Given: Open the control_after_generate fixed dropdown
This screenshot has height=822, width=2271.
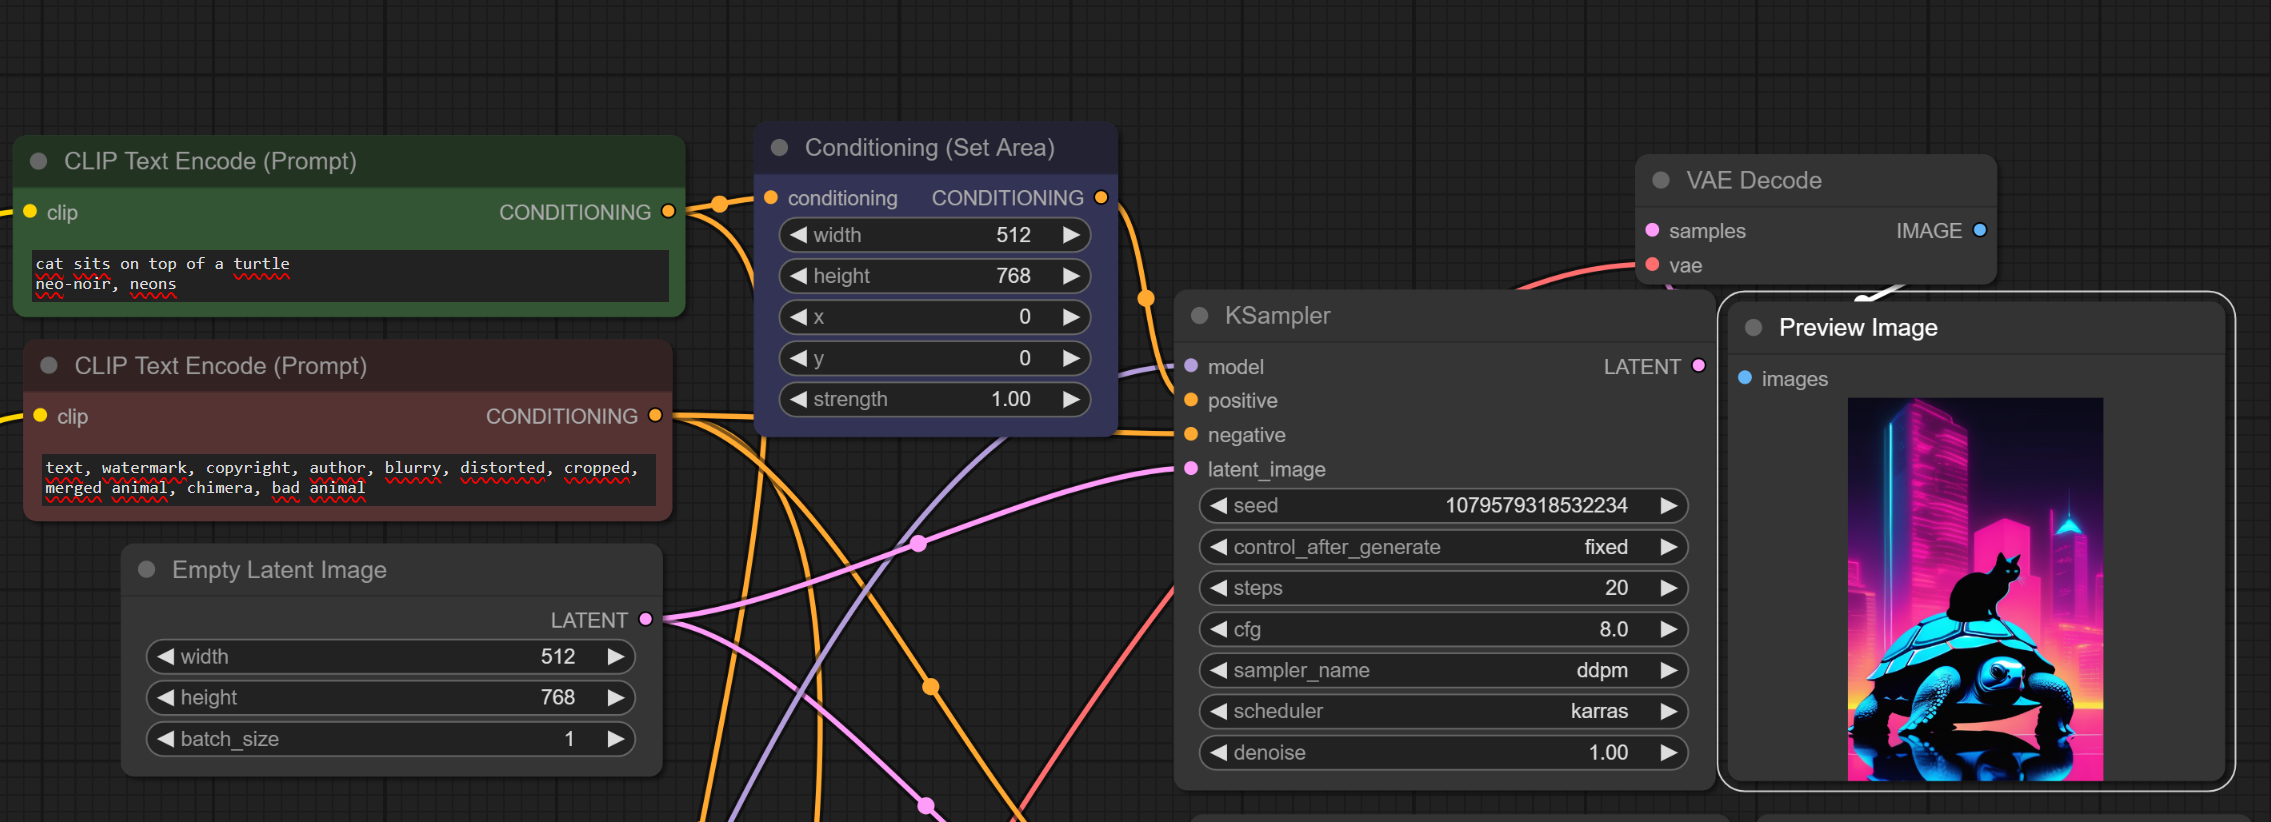Looking at the screenshot, I should (1442, 547).
